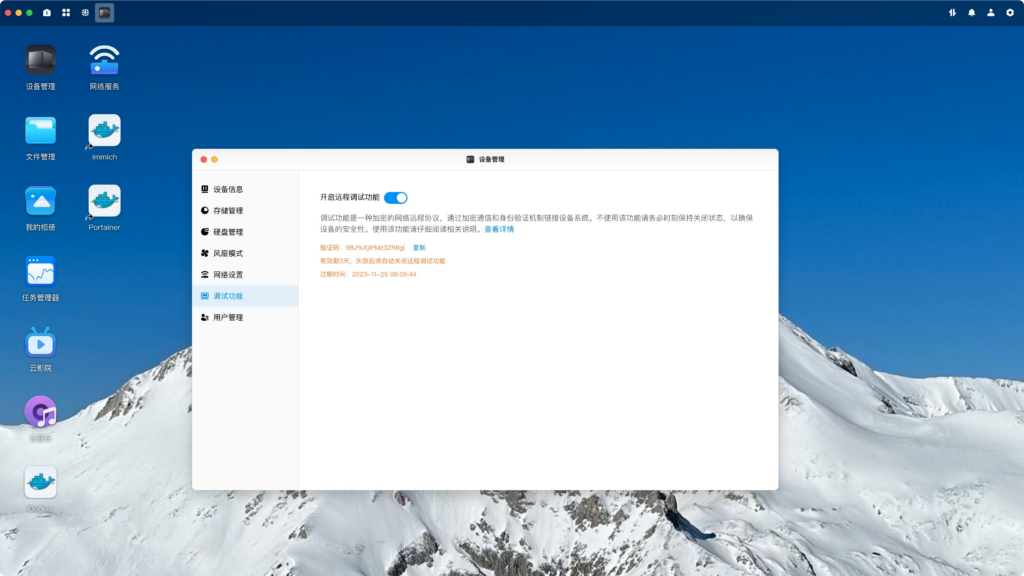Open the 我的相册 photo album app
1024x576 pixels.
tap(40, 201)
